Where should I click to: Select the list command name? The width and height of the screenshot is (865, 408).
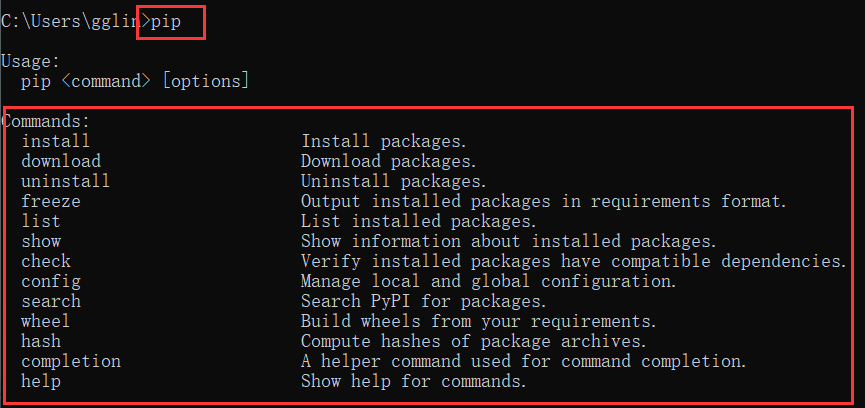click(x=41, y=221)
